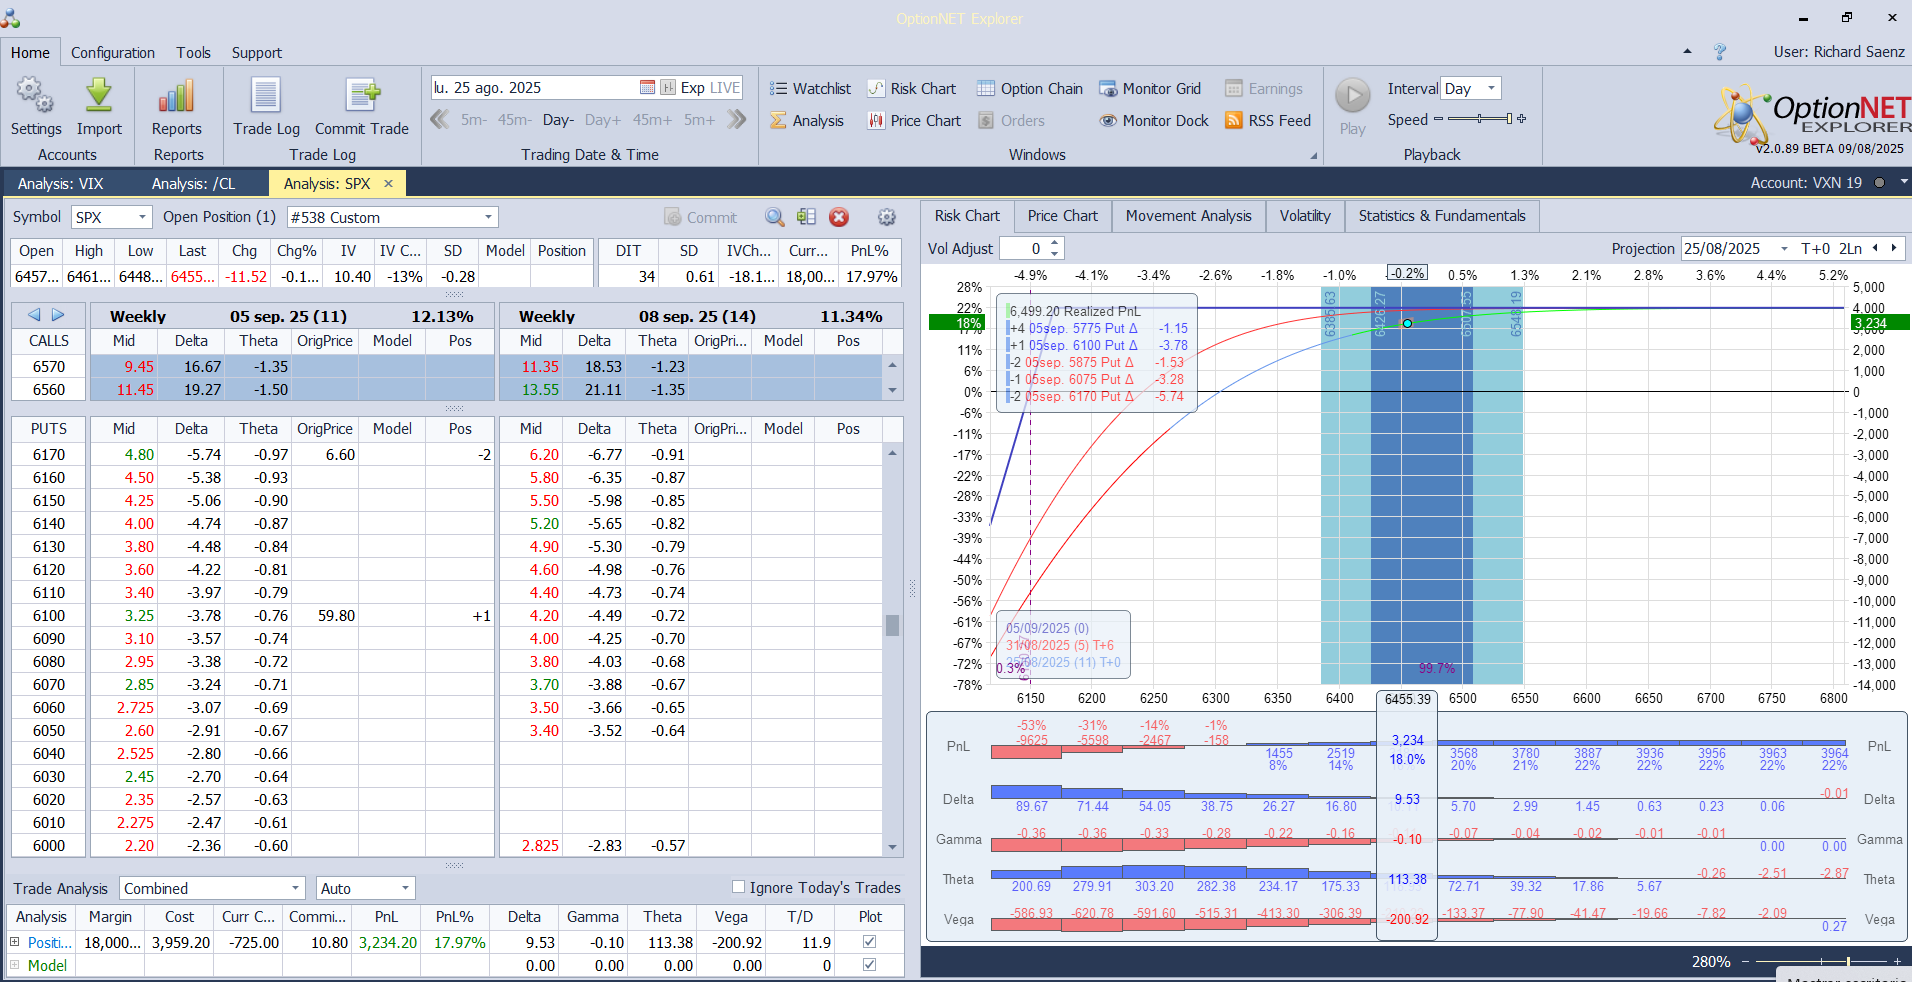
Task: Click the red delete position icon
Action: pos(839,217)
